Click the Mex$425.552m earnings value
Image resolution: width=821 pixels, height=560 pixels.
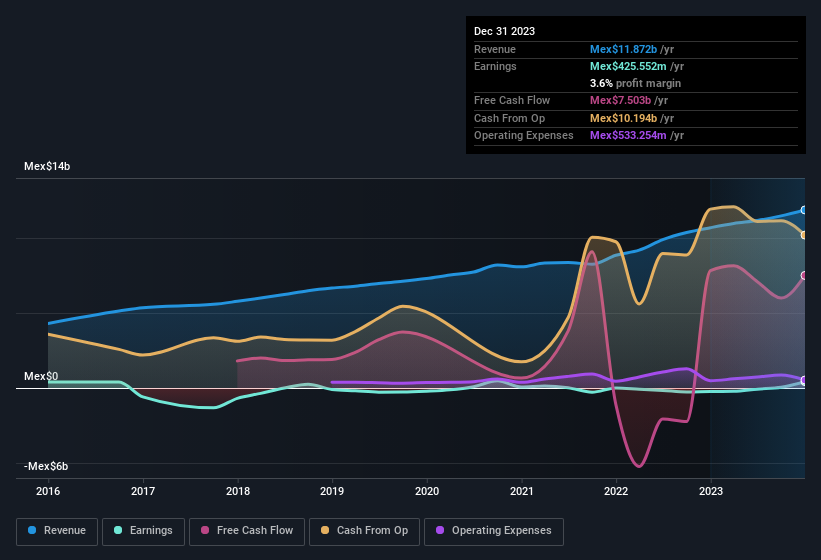coord(628,66)
